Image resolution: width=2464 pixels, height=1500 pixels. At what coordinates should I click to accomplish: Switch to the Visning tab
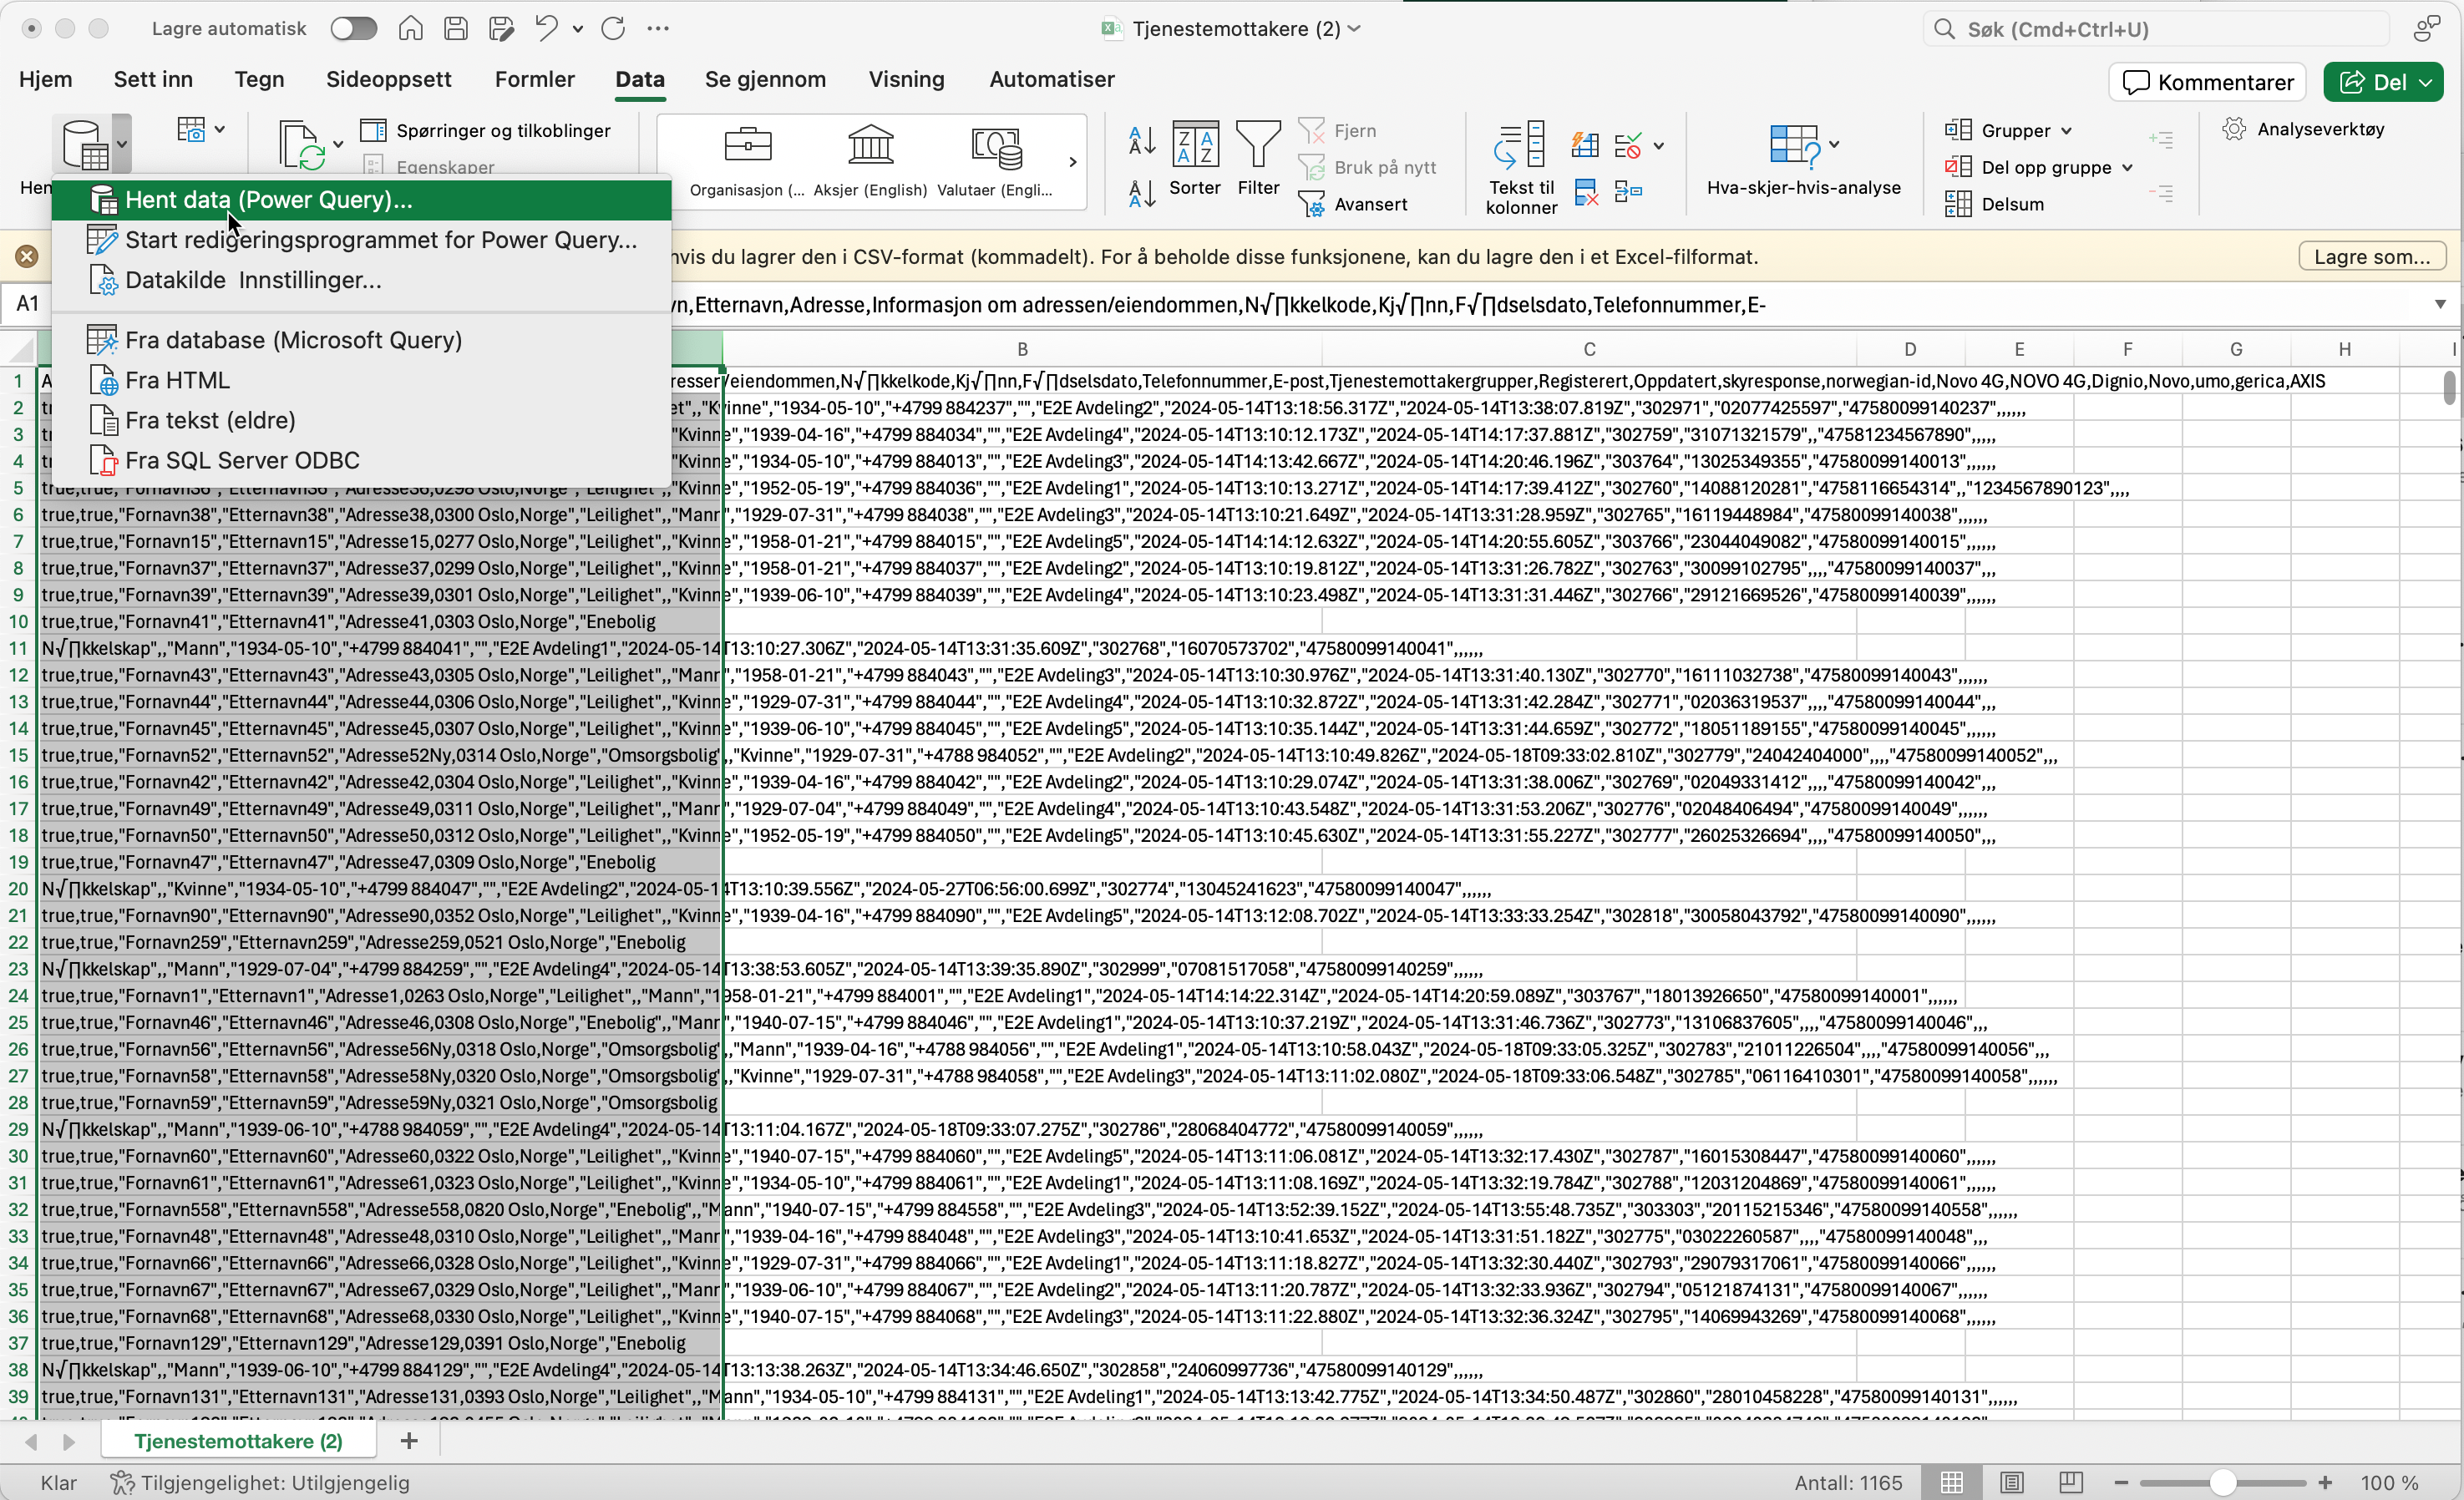tap(906, 79)
